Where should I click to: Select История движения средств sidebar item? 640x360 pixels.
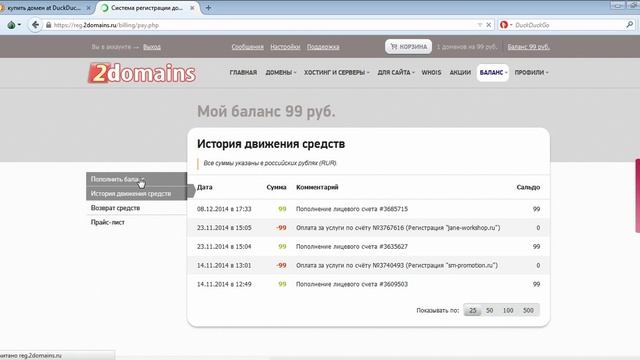[x=136, y=193]
